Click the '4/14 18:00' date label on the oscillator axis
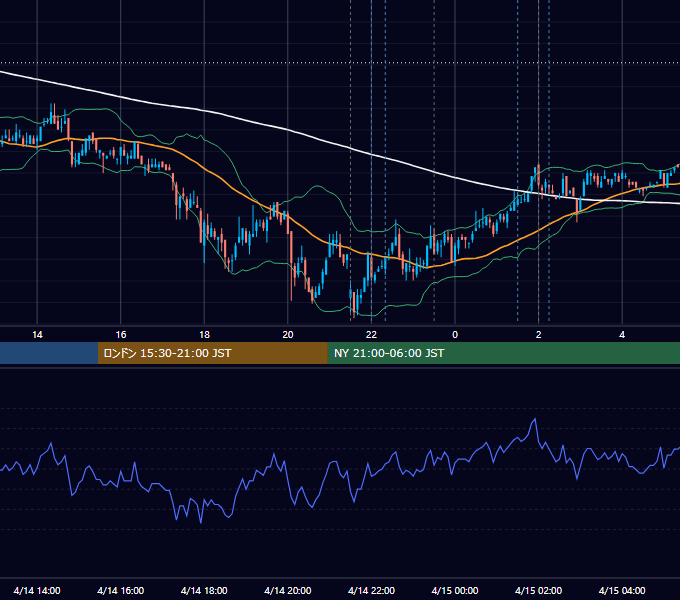Image resolution: width=680 pixels, height=600 pixels. click(x=204, y=590)
